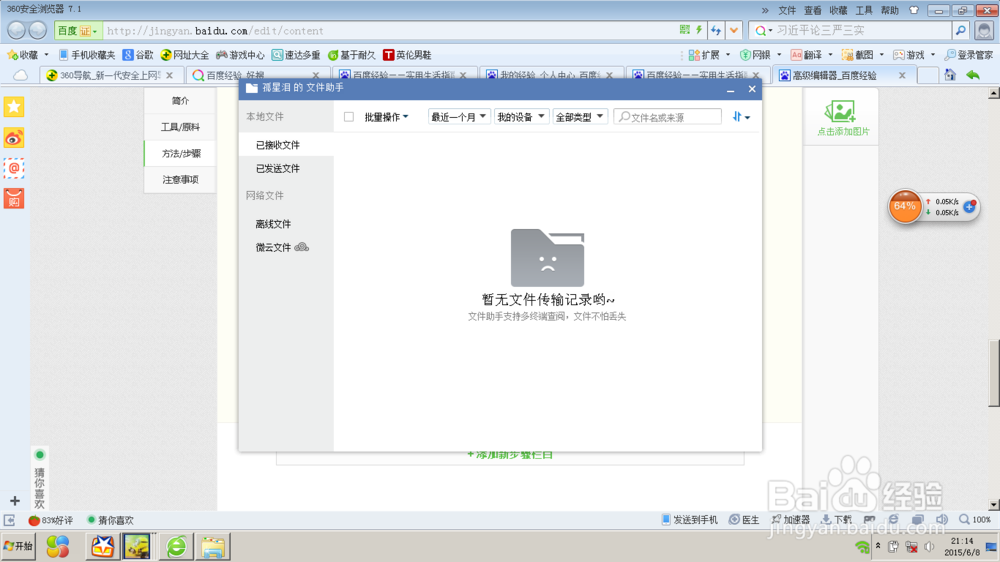Open the orange address history dropdown arrow
1000x562 pixels.
tap(734, 30)
